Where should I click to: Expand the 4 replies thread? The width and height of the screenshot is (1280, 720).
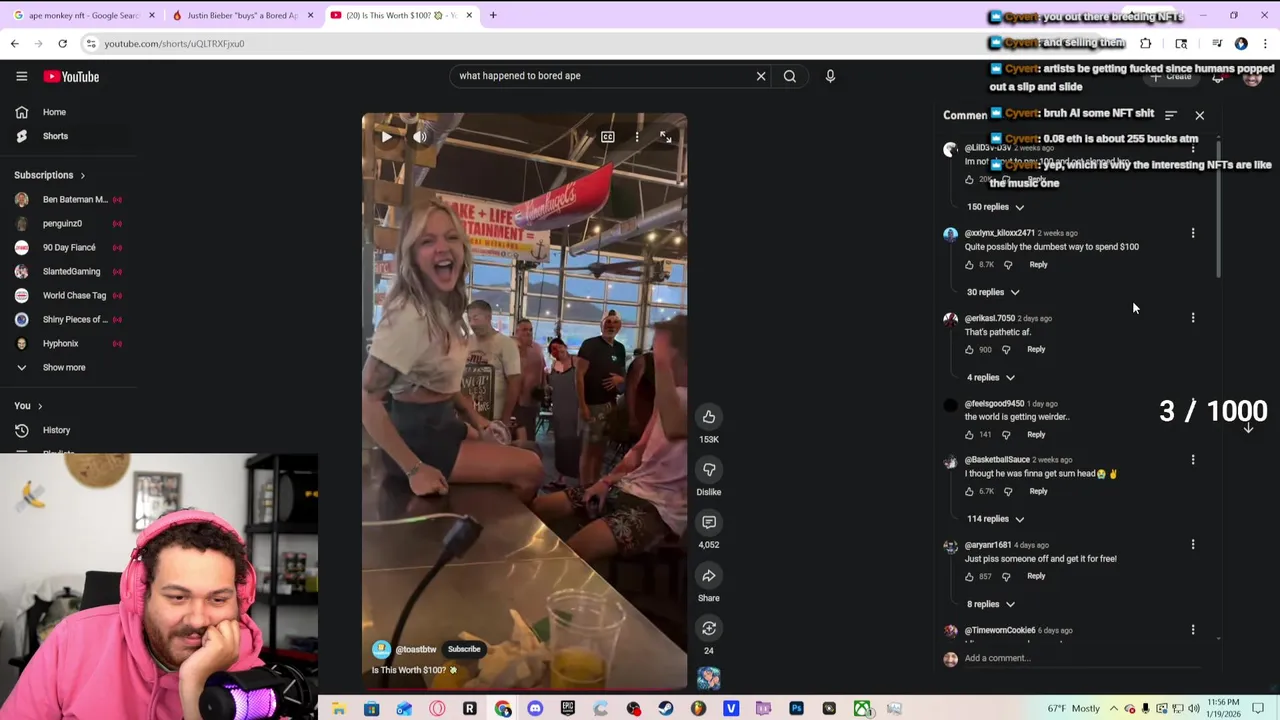point(991,378)
